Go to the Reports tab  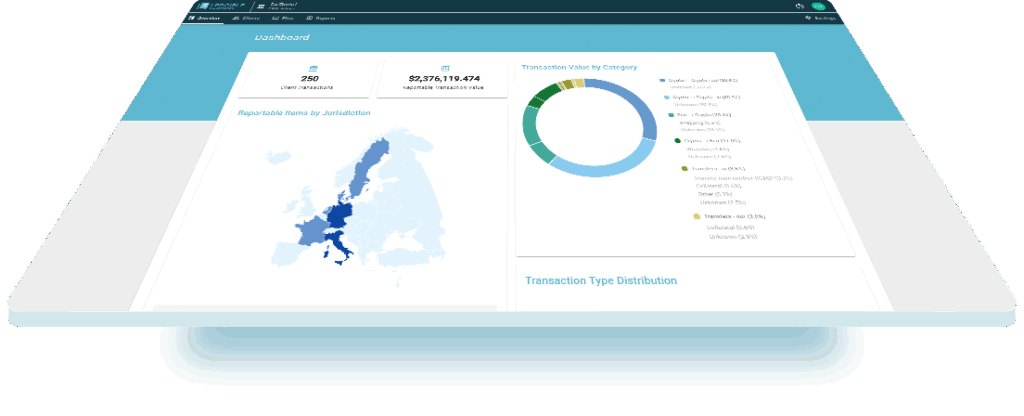tap(318, 18)
